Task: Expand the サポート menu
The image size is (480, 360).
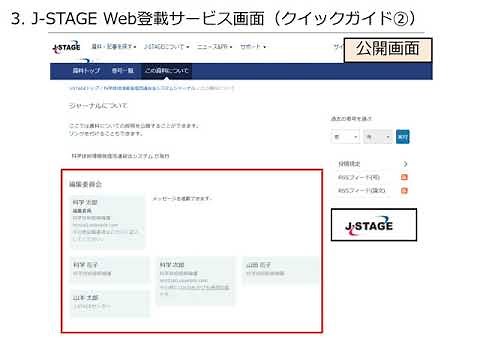Action: [x=253, y=47]
